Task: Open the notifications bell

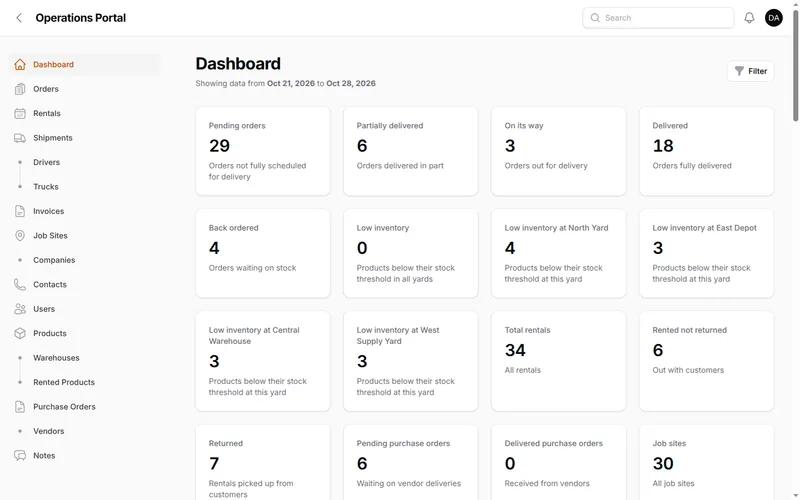Action: 749,18
